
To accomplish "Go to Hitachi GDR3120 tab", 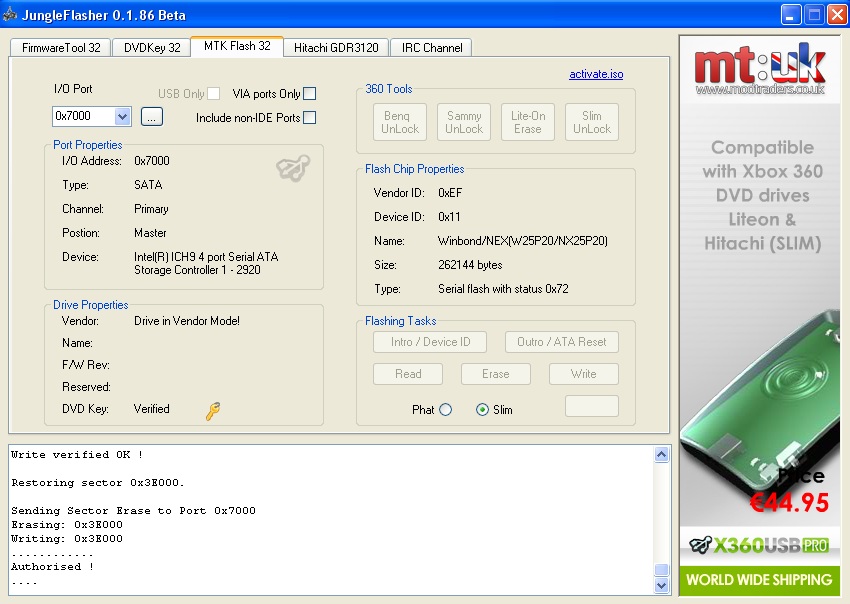I will (336, 47).
